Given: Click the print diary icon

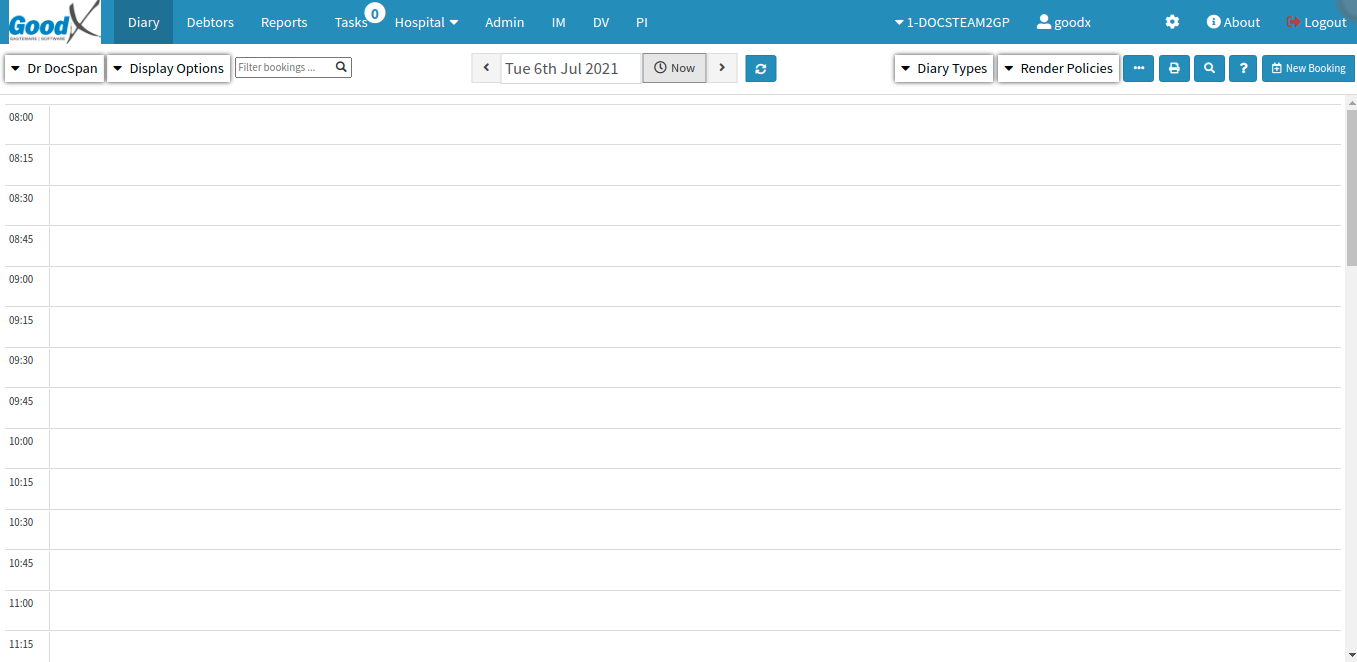Looking at the screenshot, I should [1174, 68].
